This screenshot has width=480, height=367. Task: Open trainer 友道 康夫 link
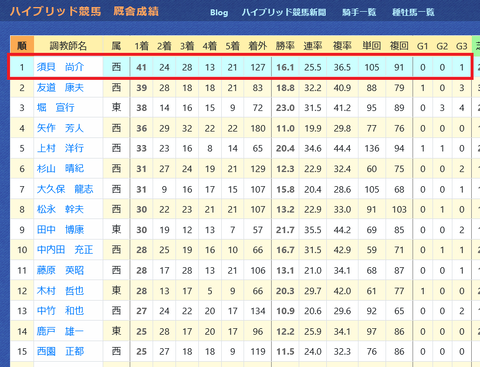pyautogui.click(x=60, y=88)
